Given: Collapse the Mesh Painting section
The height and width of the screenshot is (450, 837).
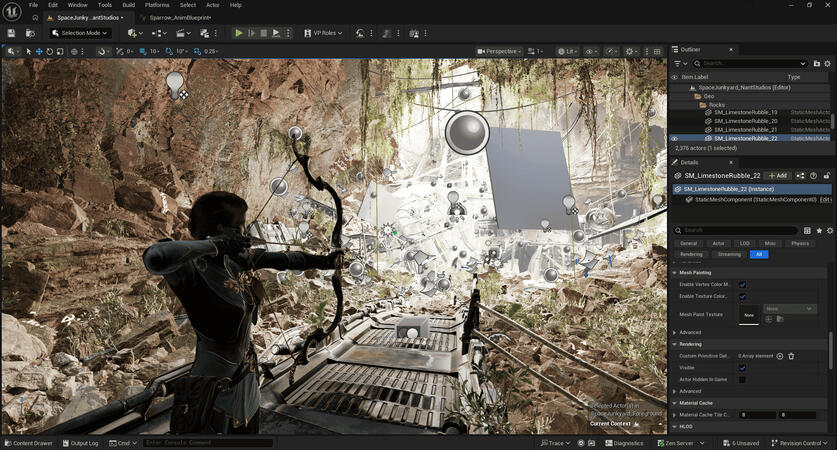Looking at the screenshot, I should [x=675, y=273].
